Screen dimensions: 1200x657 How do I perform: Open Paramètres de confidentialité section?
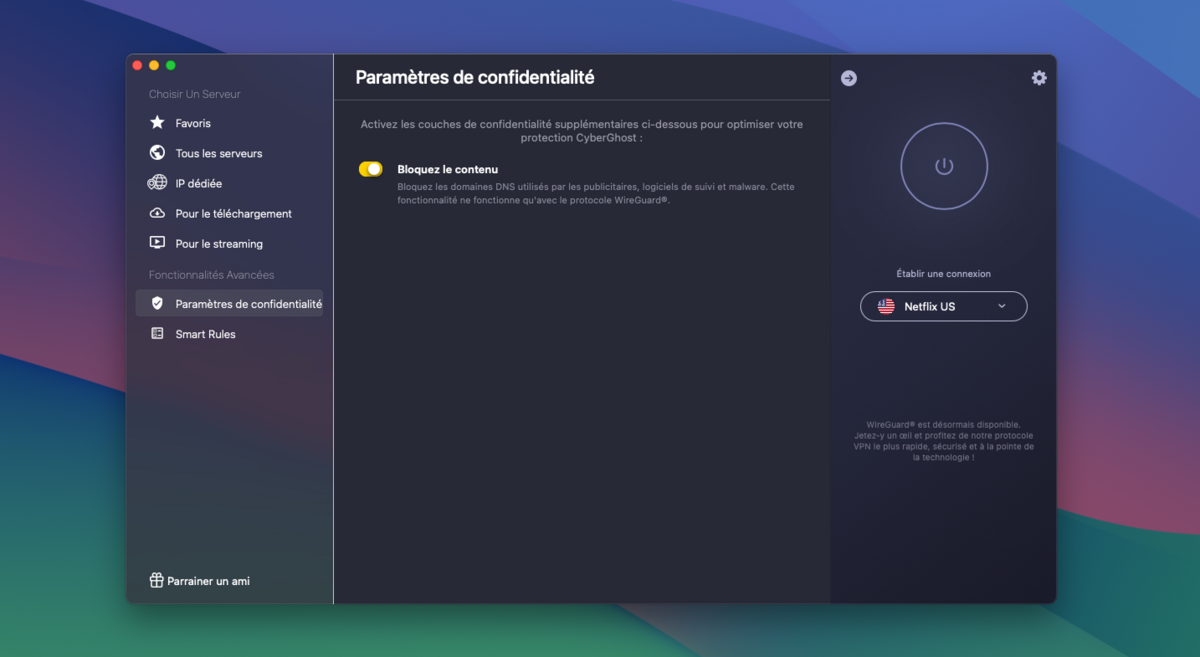tap(229, 303)
